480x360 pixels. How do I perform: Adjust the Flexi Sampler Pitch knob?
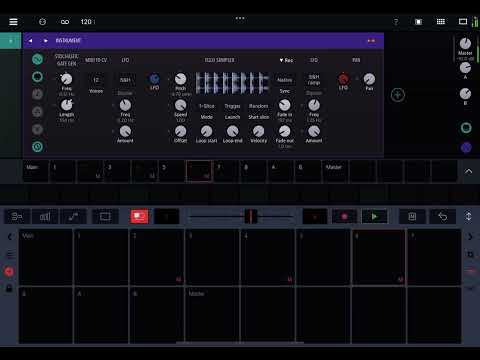tap(180, 79)
